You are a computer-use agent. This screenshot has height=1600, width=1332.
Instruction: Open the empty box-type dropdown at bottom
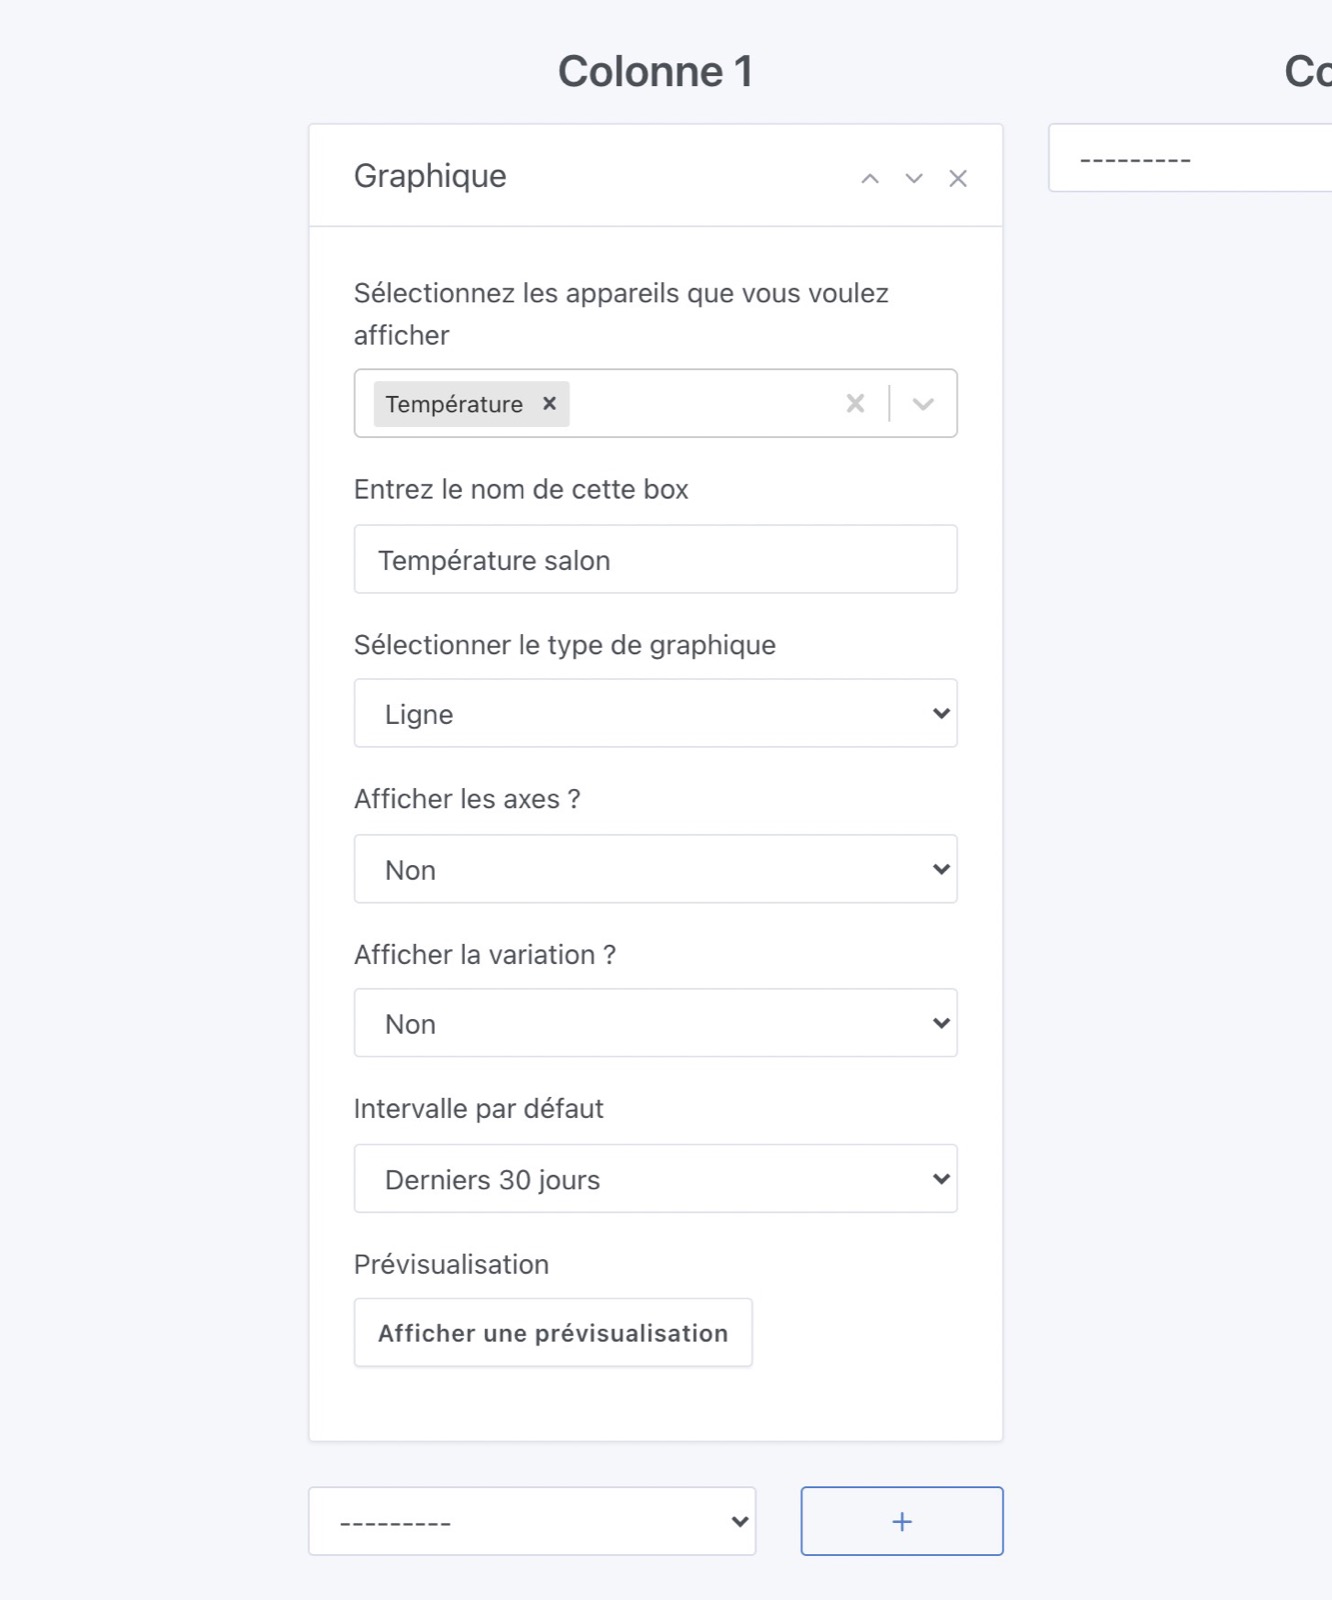531,1520
